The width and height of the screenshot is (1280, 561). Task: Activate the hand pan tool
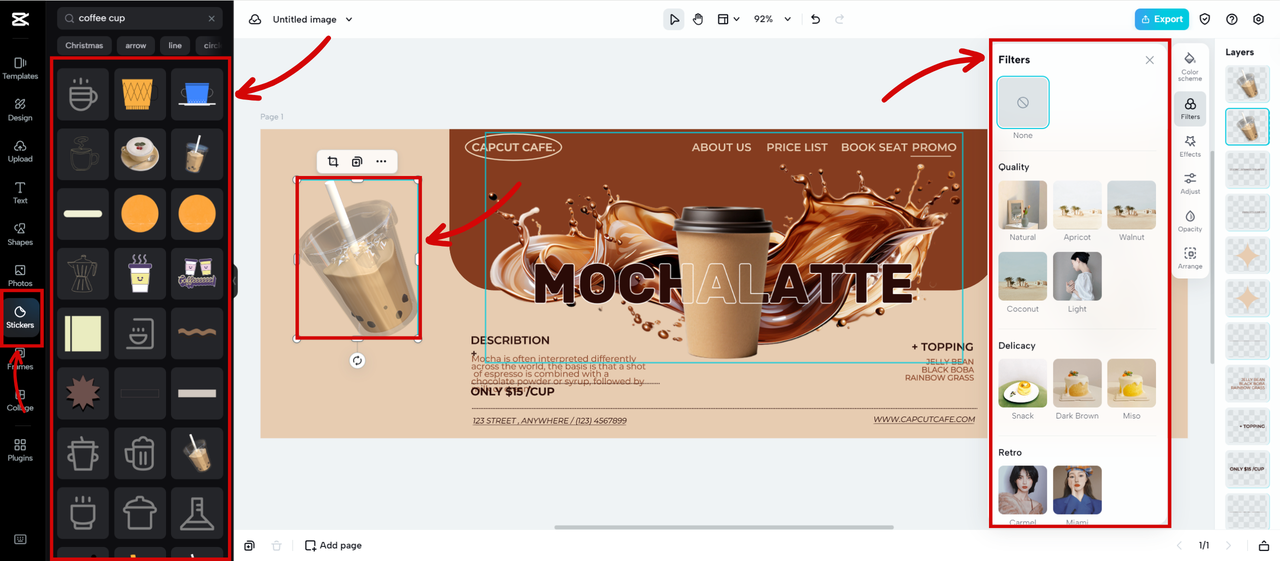click(698, 19)
